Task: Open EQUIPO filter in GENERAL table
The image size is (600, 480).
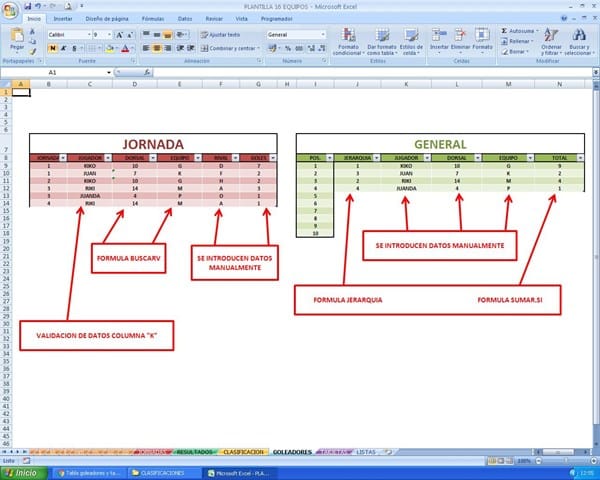Action: click(x=530, y=158)
